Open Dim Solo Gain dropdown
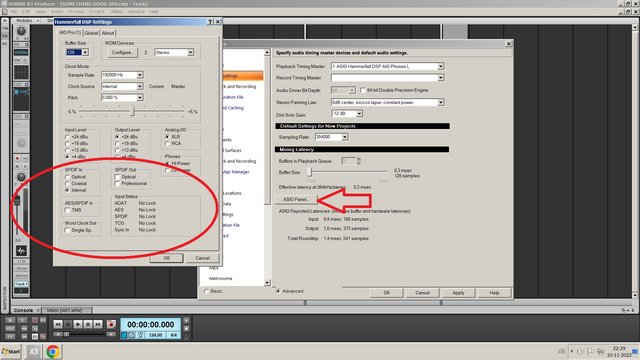The width and height of the screenshot is (640, 360). (359, 113)
